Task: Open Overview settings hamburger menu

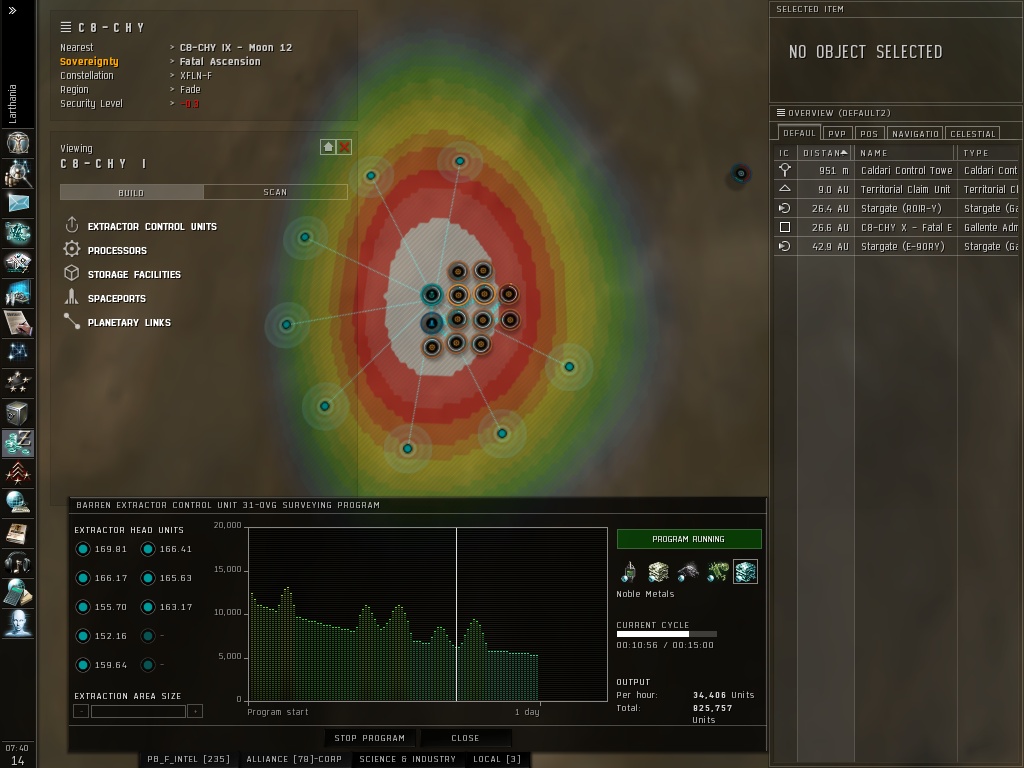Action: (780, 113)
